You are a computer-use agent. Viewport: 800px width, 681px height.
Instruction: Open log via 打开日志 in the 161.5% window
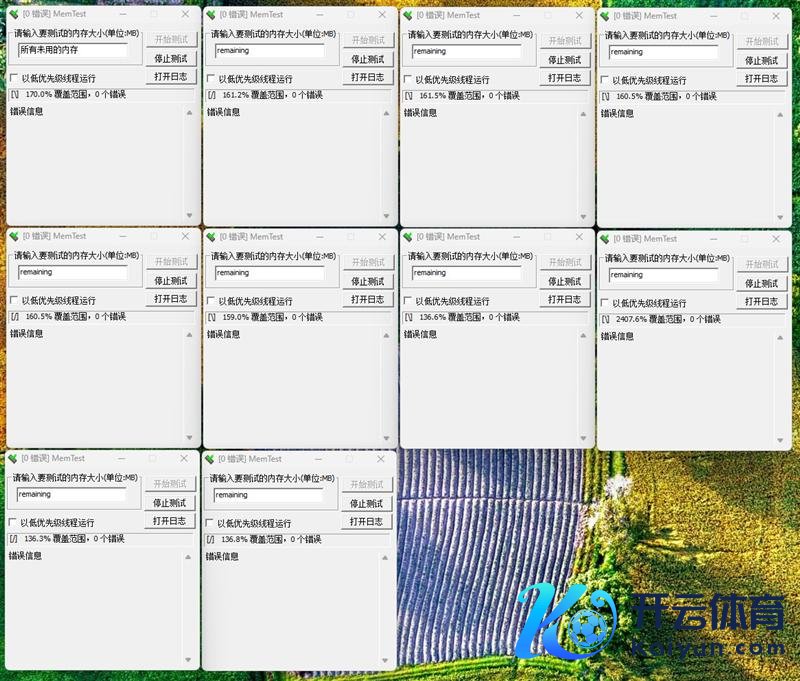(x=564, y=77)
